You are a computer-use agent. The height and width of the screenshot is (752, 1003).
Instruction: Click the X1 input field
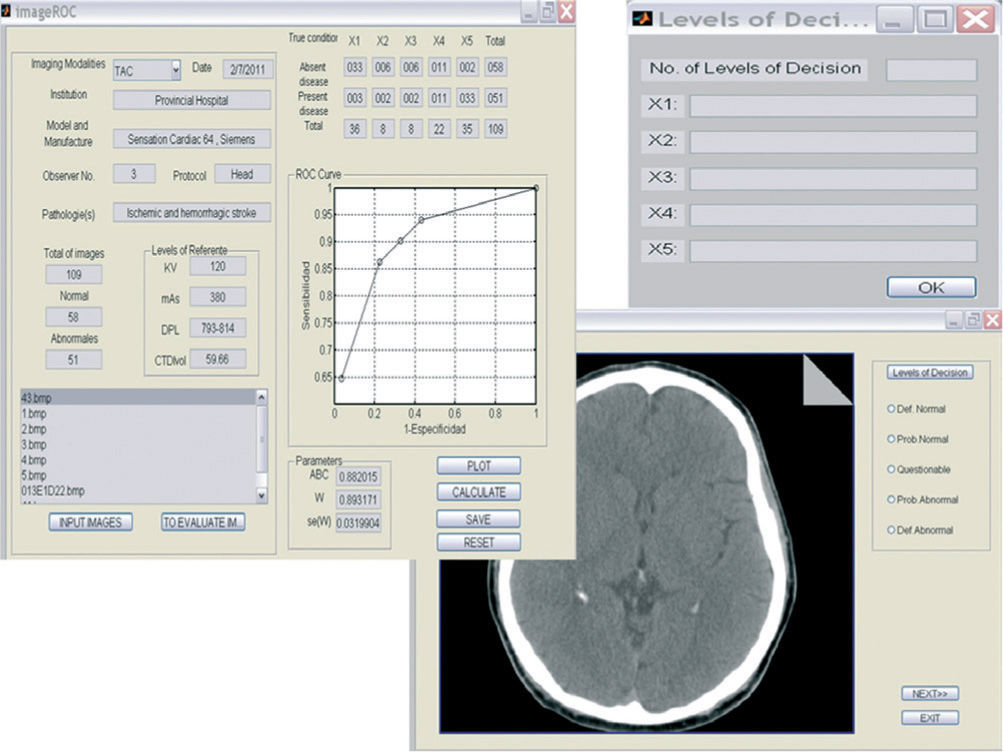point(832,106)
